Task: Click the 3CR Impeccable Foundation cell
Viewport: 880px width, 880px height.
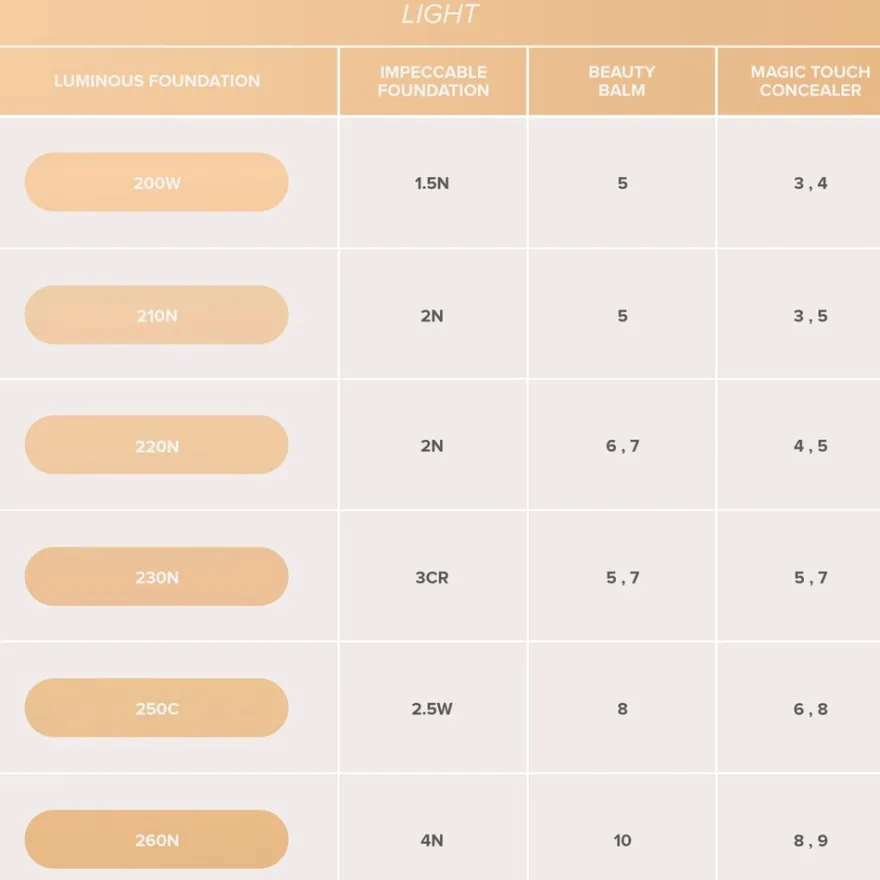Action: tap(432, 578)
